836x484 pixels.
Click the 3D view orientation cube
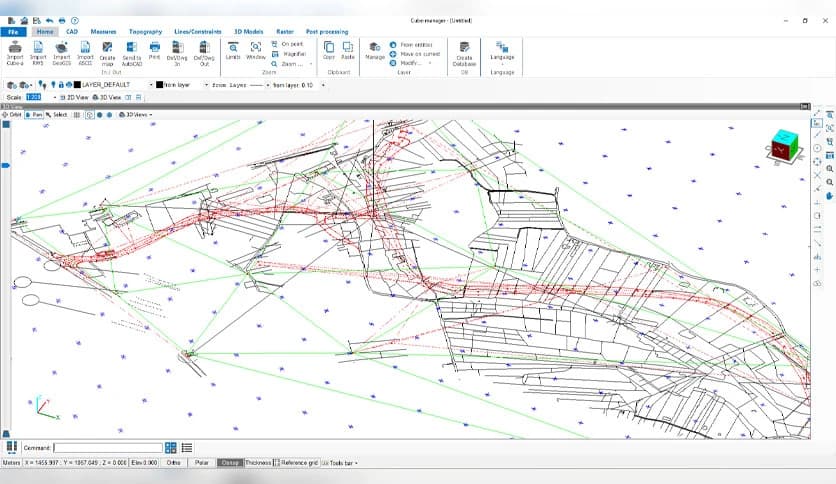[785, 146]
